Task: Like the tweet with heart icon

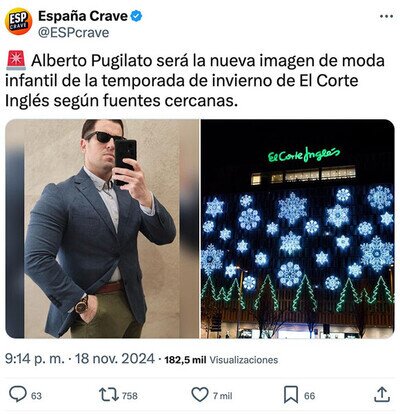Action: (x=200, y=395)
